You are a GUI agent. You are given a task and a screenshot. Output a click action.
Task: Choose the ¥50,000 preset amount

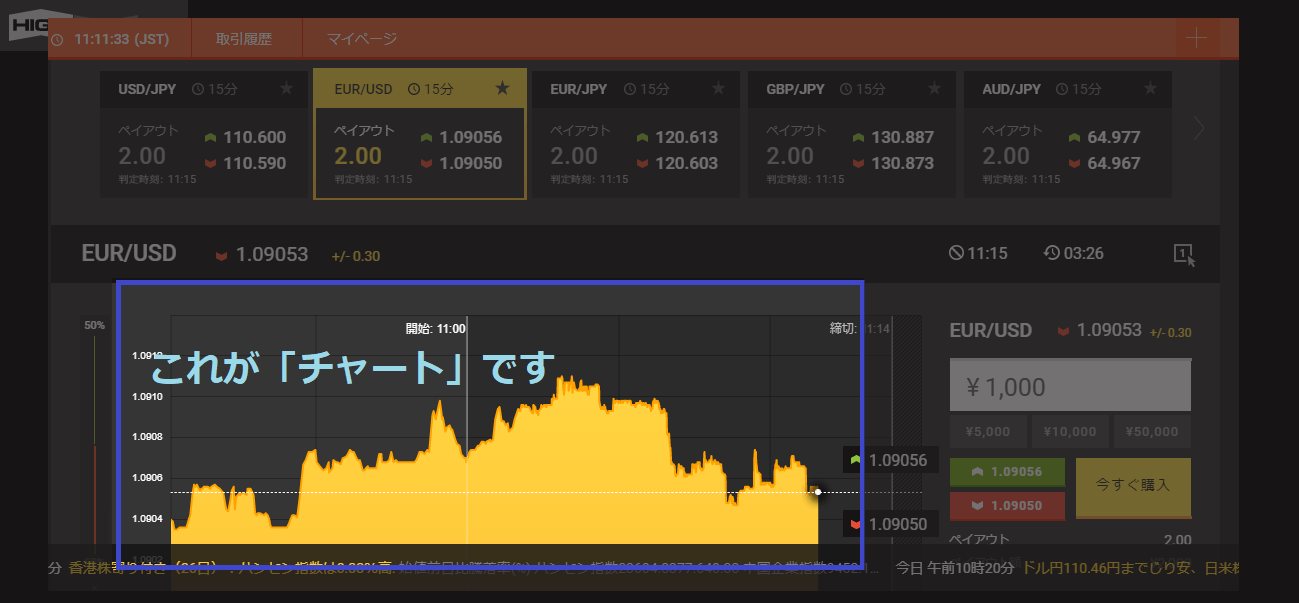coord(1151,432)
